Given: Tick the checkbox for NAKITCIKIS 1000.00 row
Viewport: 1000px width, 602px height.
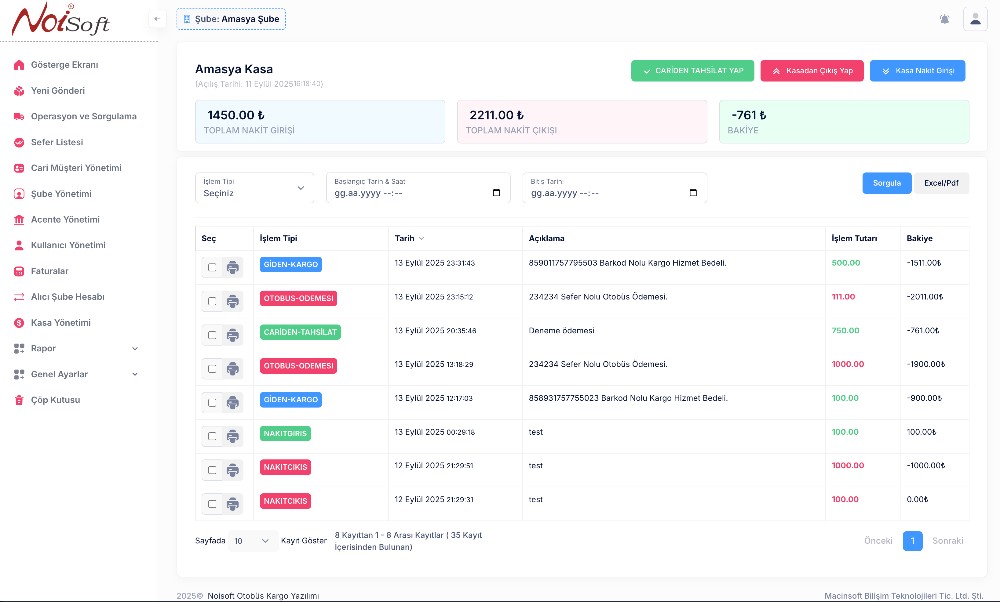Looking at the screenshot, I should (211, 470).
